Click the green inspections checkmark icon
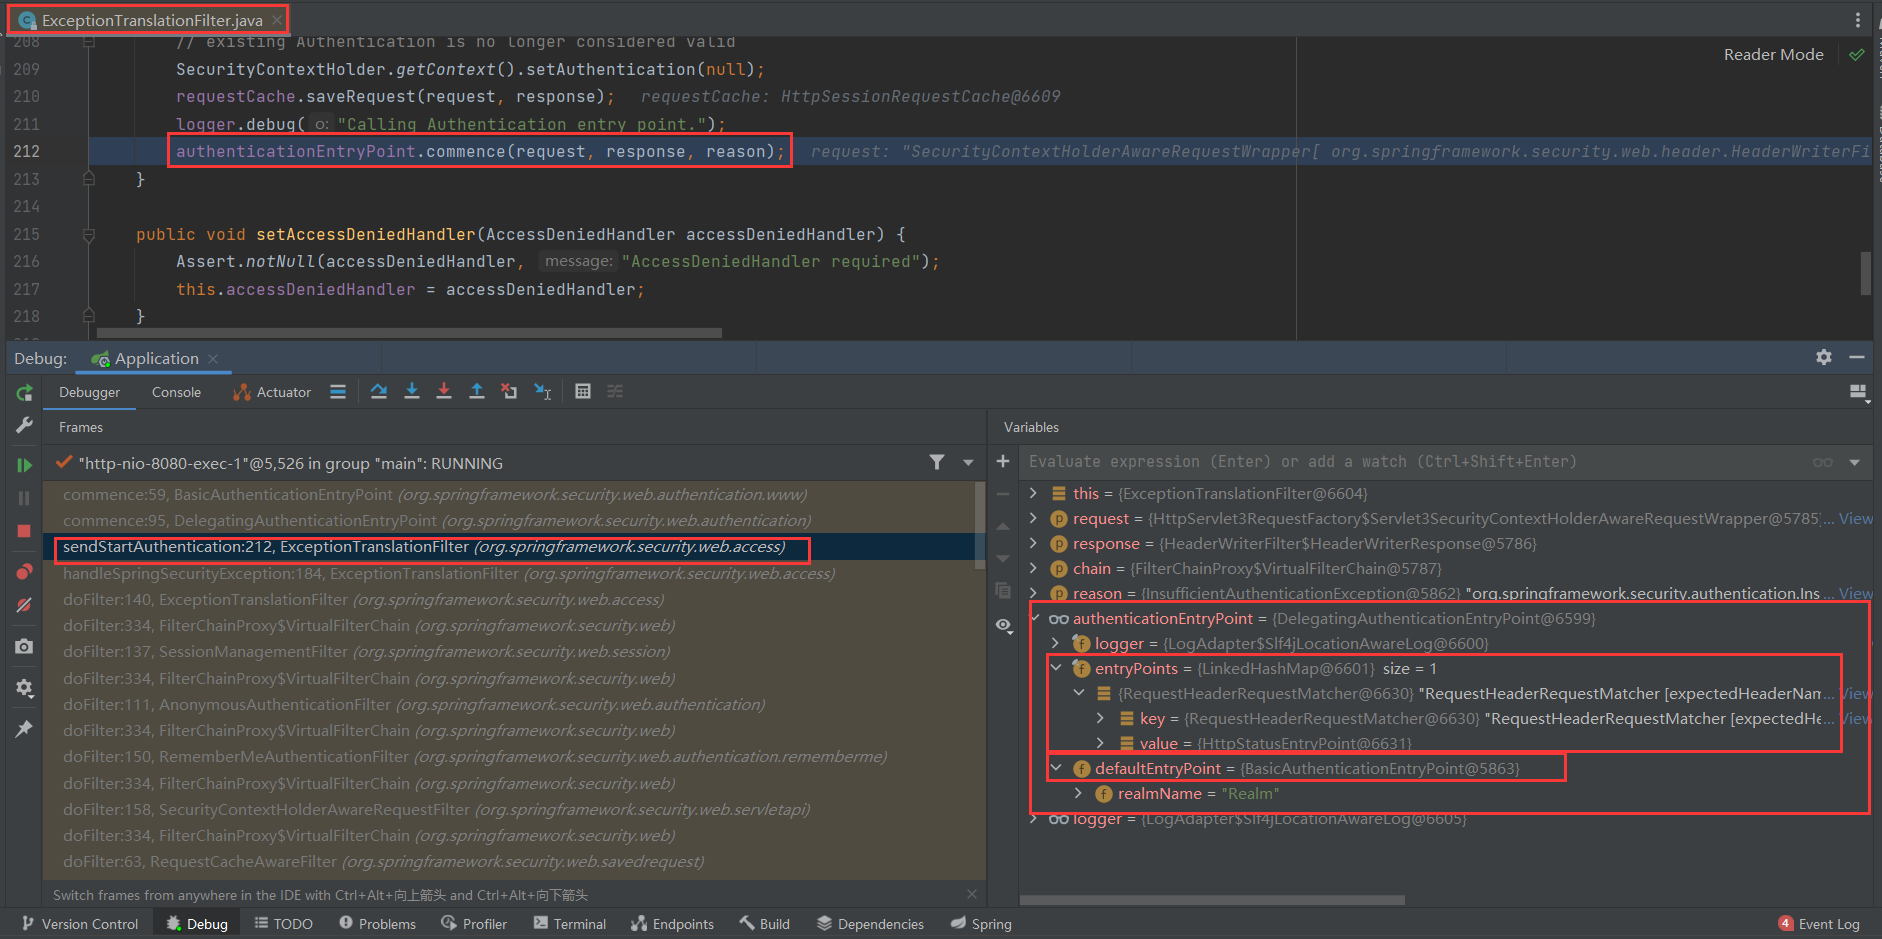1882x939 pixels. click(x=1857, y=55)
